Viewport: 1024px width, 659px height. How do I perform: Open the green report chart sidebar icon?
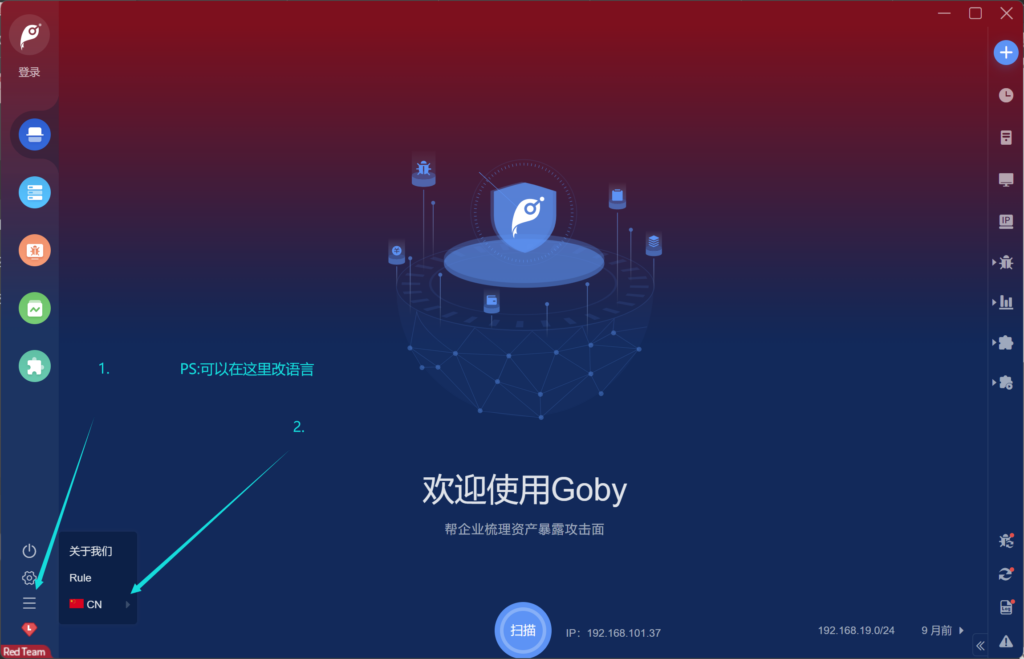pyautogui.click(x=35, y=308)
